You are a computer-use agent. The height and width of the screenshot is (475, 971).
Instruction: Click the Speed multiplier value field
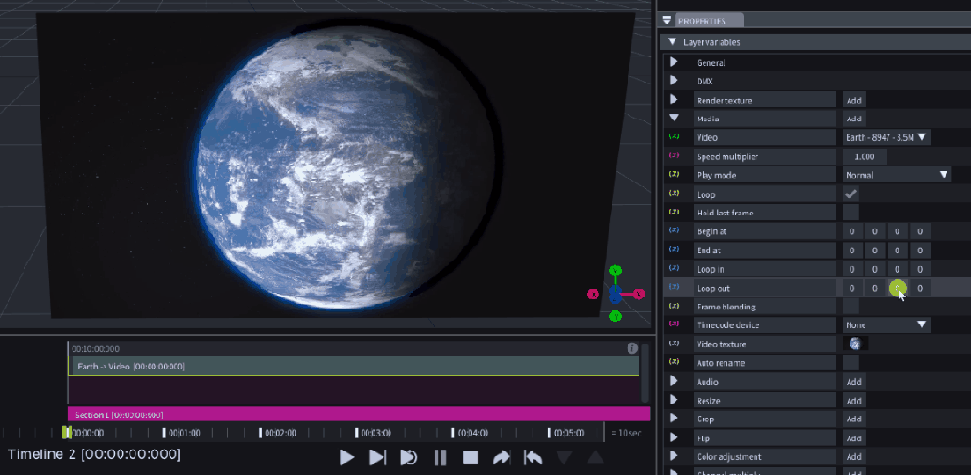pos(864,157)
